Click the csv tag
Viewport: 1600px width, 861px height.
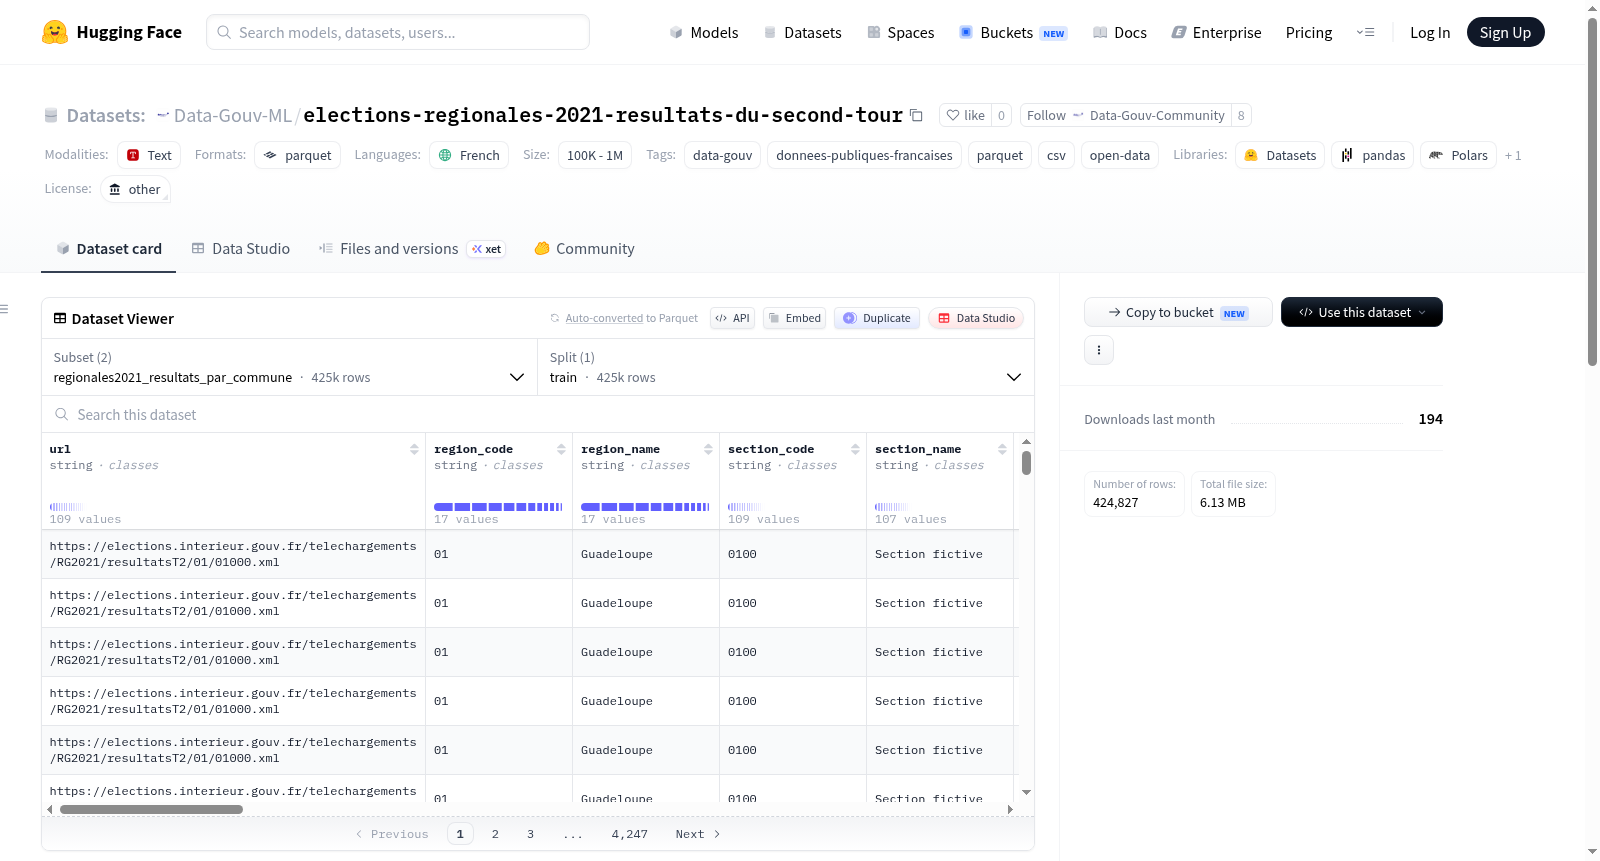tap(1056, 155)
